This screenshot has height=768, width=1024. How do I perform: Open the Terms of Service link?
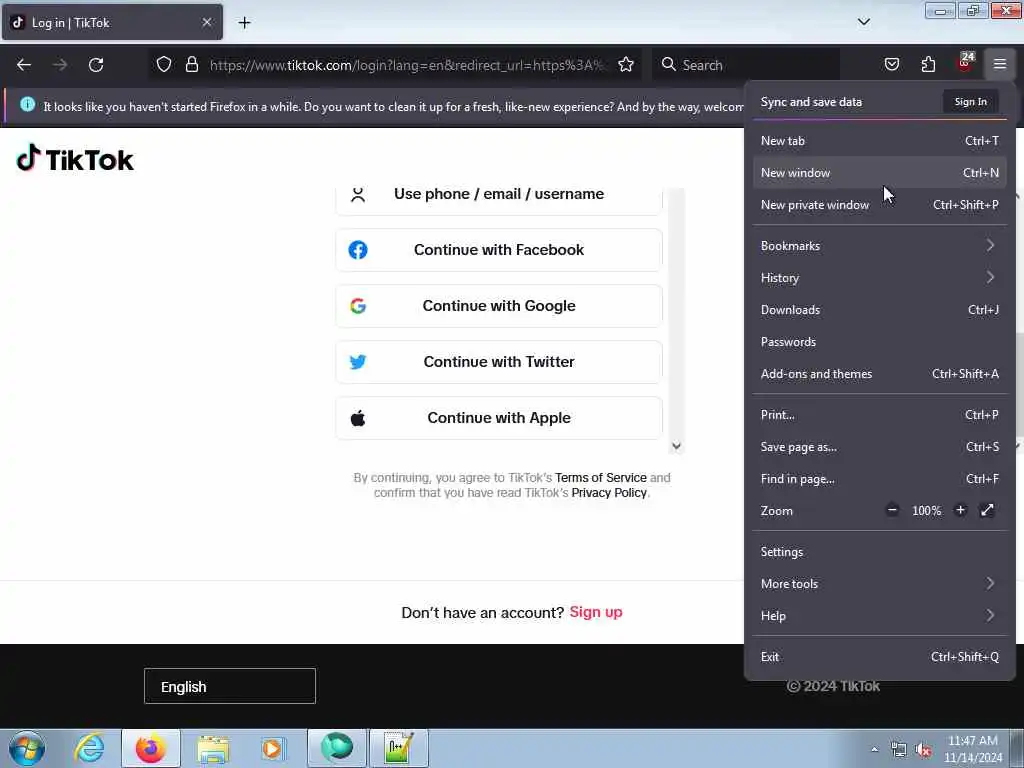coord(601,477)
